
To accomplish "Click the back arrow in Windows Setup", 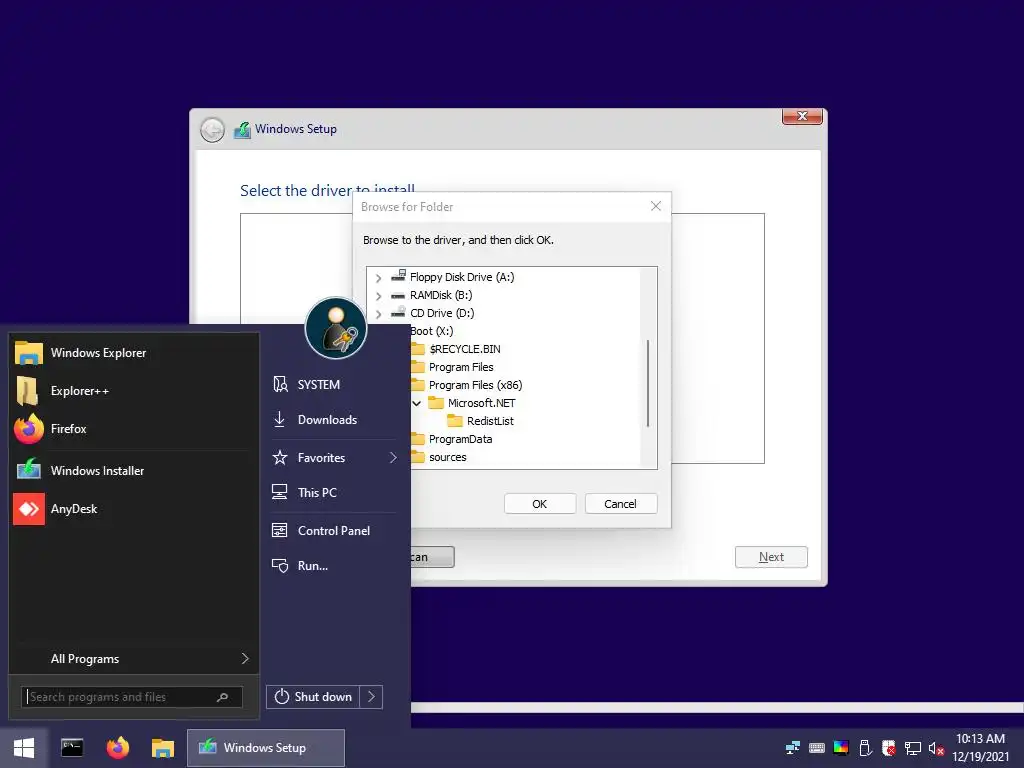I will coord(212,130).
